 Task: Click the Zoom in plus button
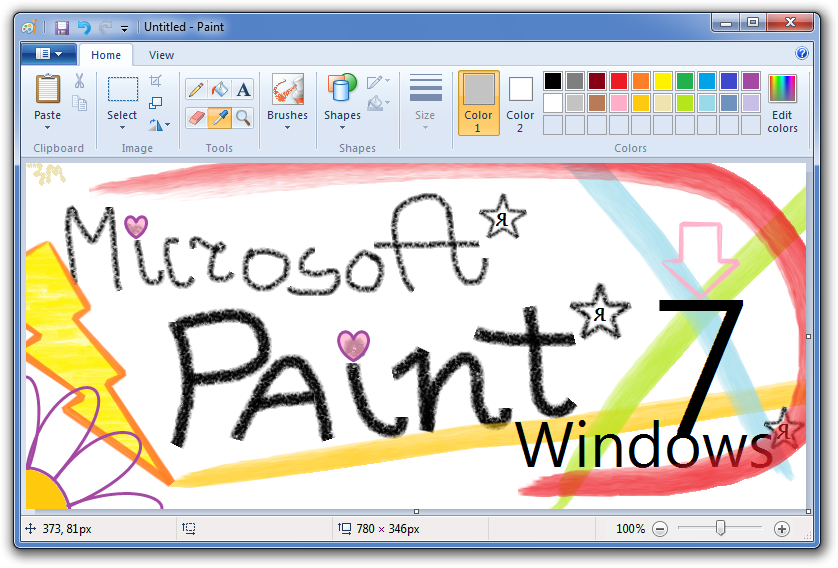pos(782,529)
